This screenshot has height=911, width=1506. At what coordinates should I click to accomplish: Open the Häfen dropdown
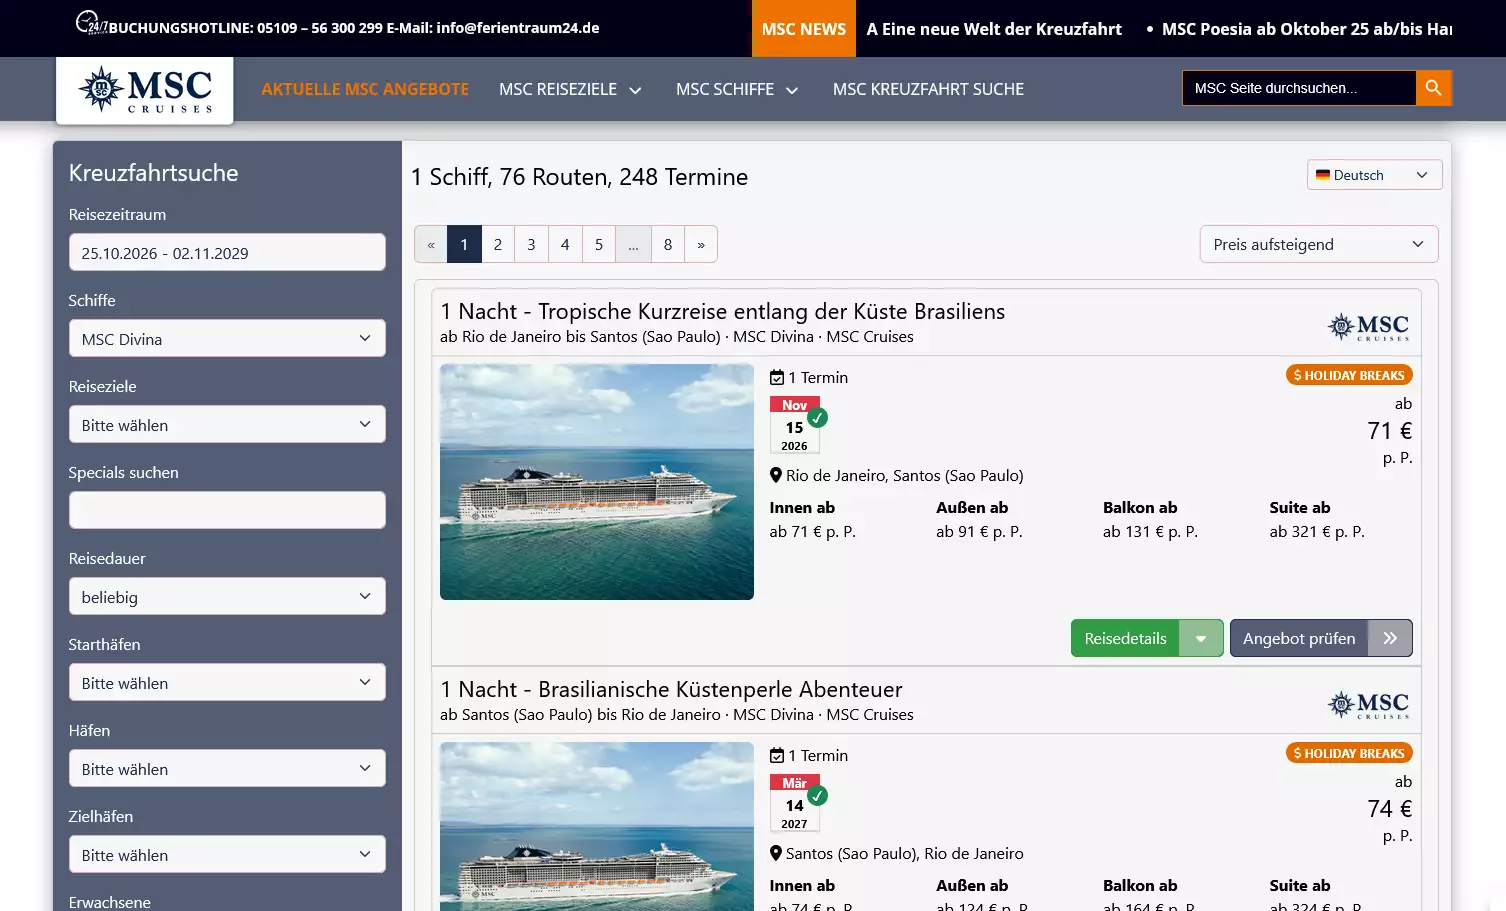(227, 768)
